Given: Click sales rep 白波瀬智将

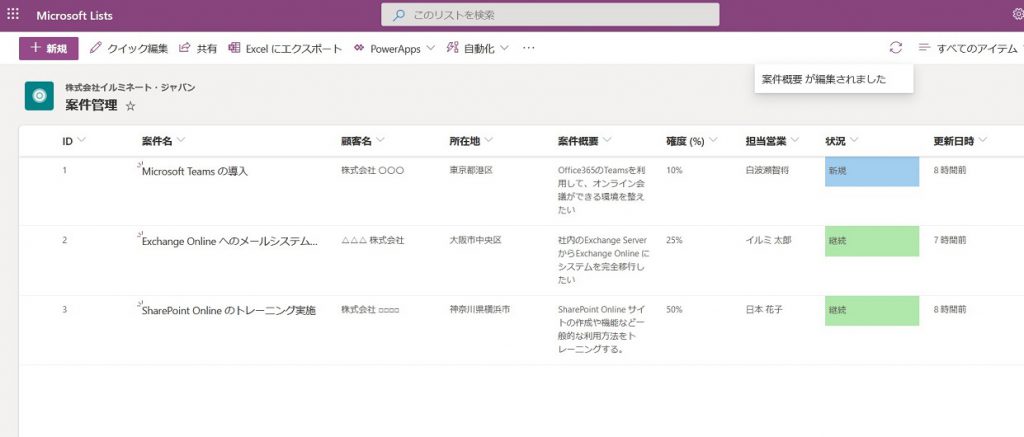Looking at the screenshot, I should click(767, 170).
